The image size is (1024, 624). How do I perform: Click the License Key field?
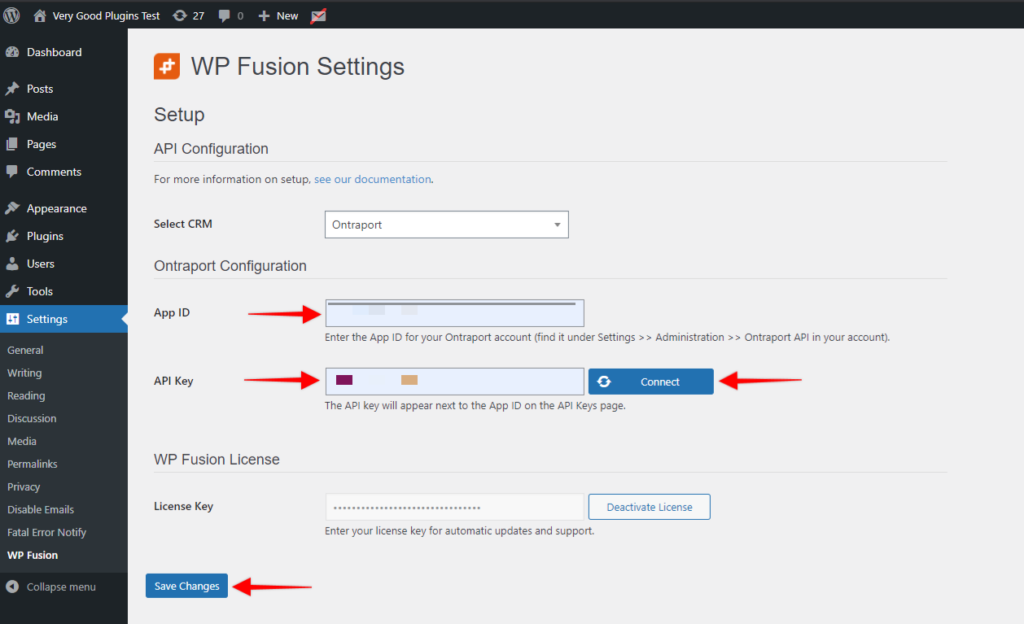click(x=455, y=507)
